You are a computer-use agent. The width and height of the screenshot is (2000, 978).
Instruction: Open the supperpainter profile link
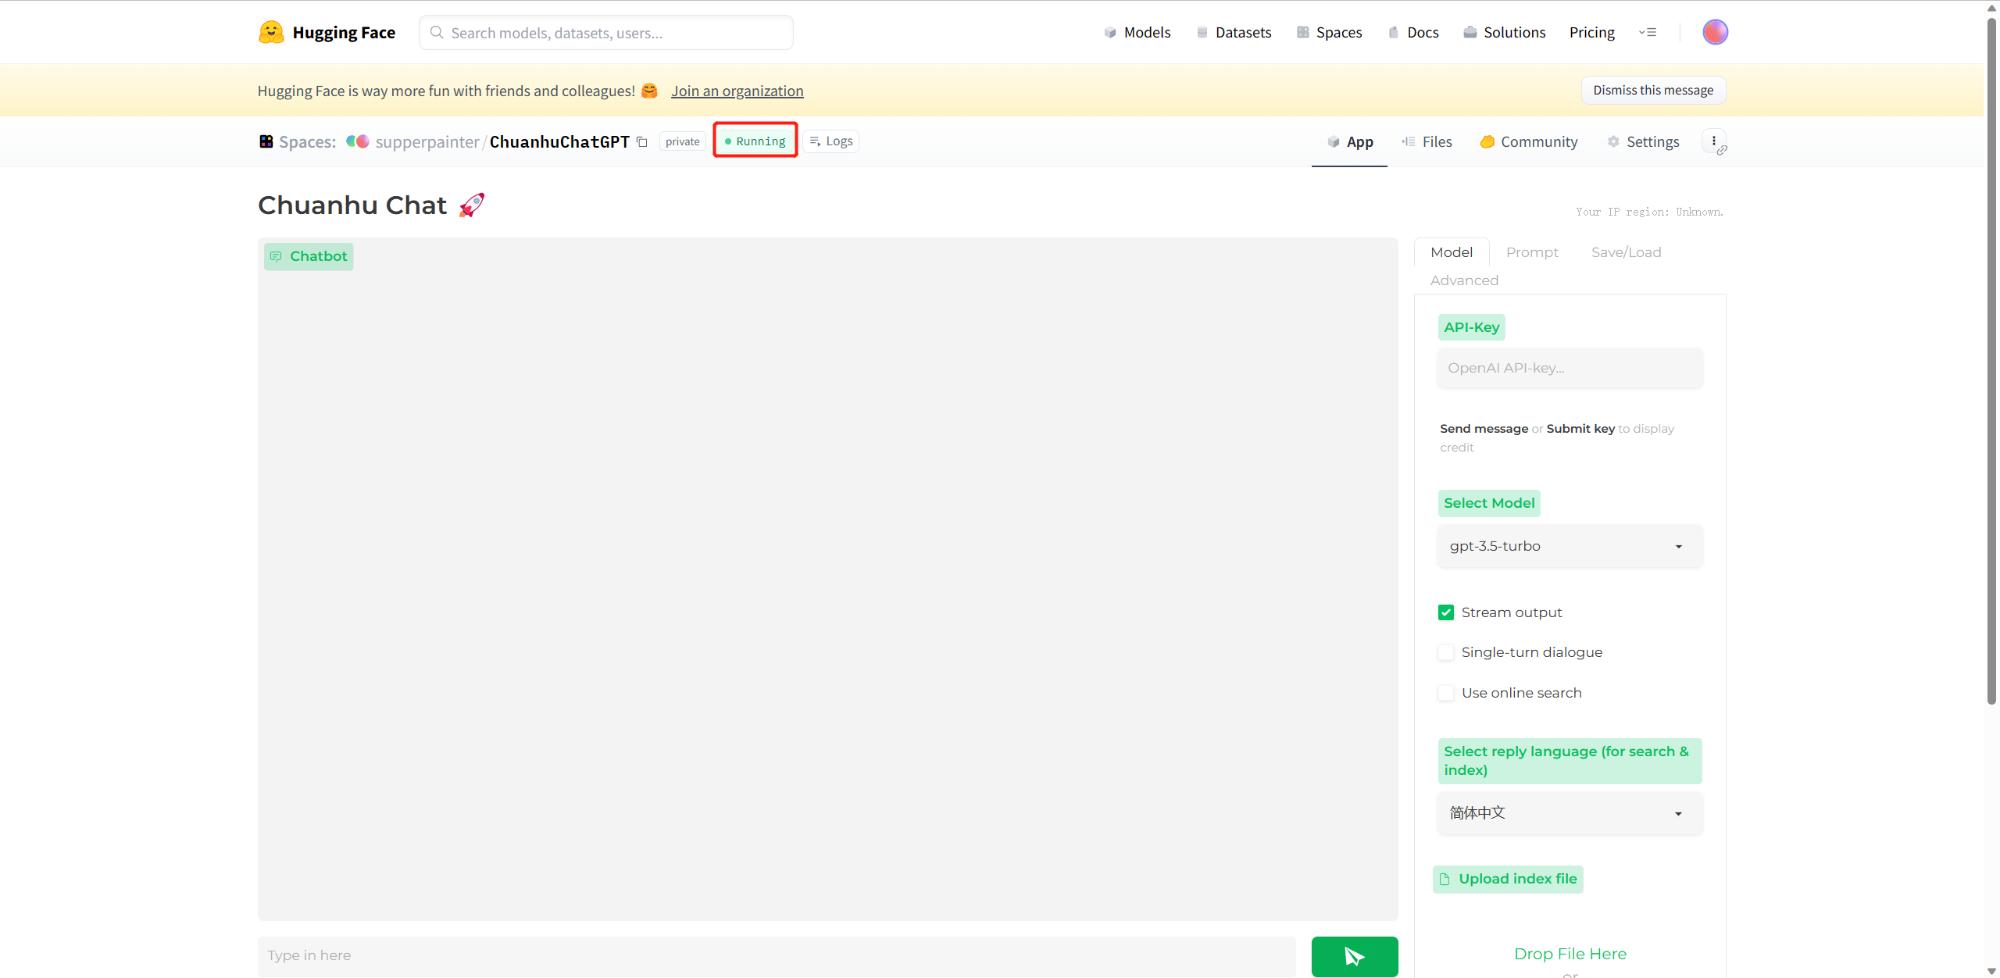[x=427, y=142]
